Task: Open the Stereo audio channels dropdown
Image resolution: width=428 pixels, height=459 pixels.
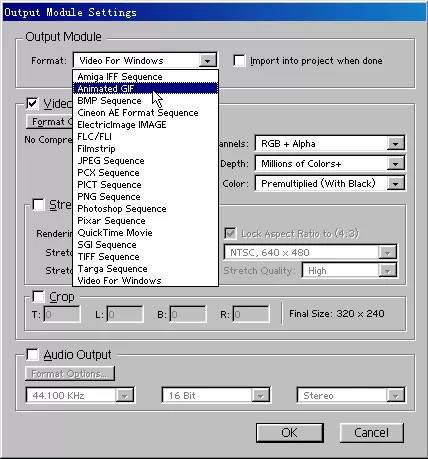Action: tap(351, 395)
